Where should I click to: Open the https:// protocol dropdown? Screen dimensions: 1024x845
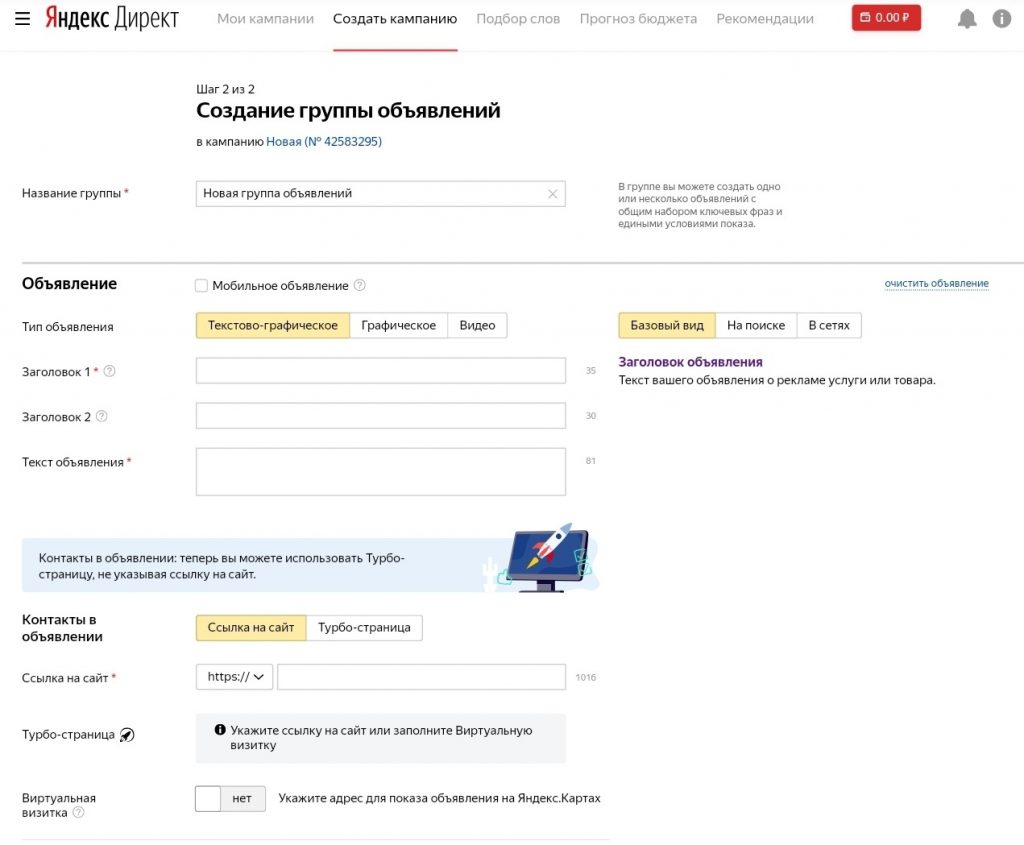pyautogui.click(x=234, y=677)
